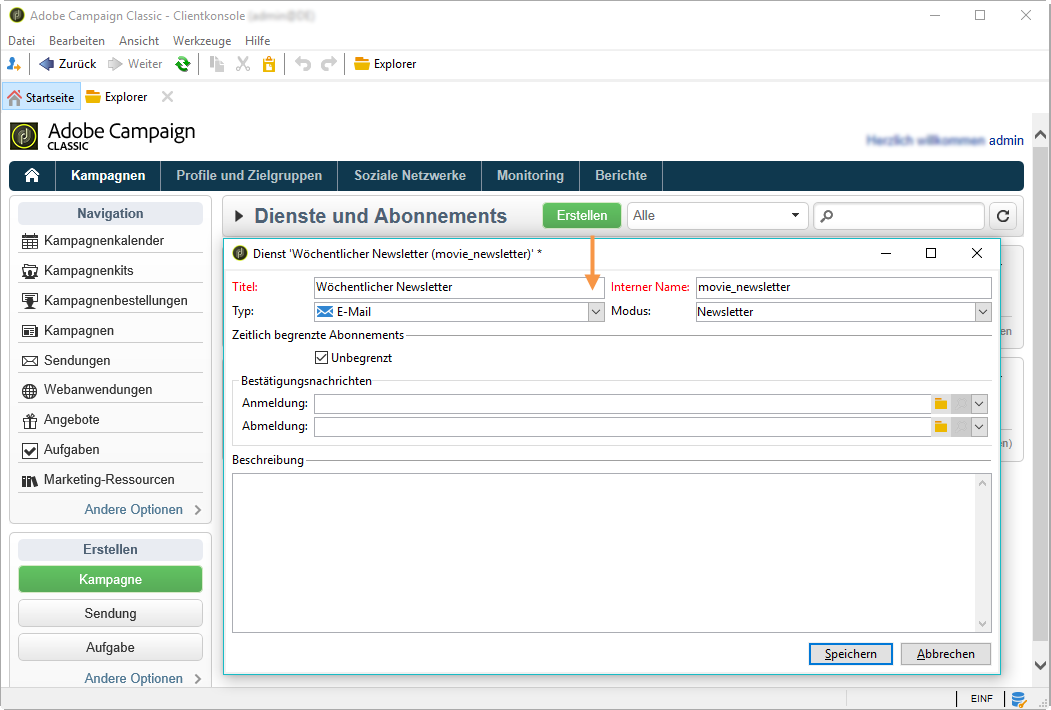Image resolution: width=1051 pixels, height=710 pixels.
Task: Open the Bearbeiten menu
Action: (77, 41)
